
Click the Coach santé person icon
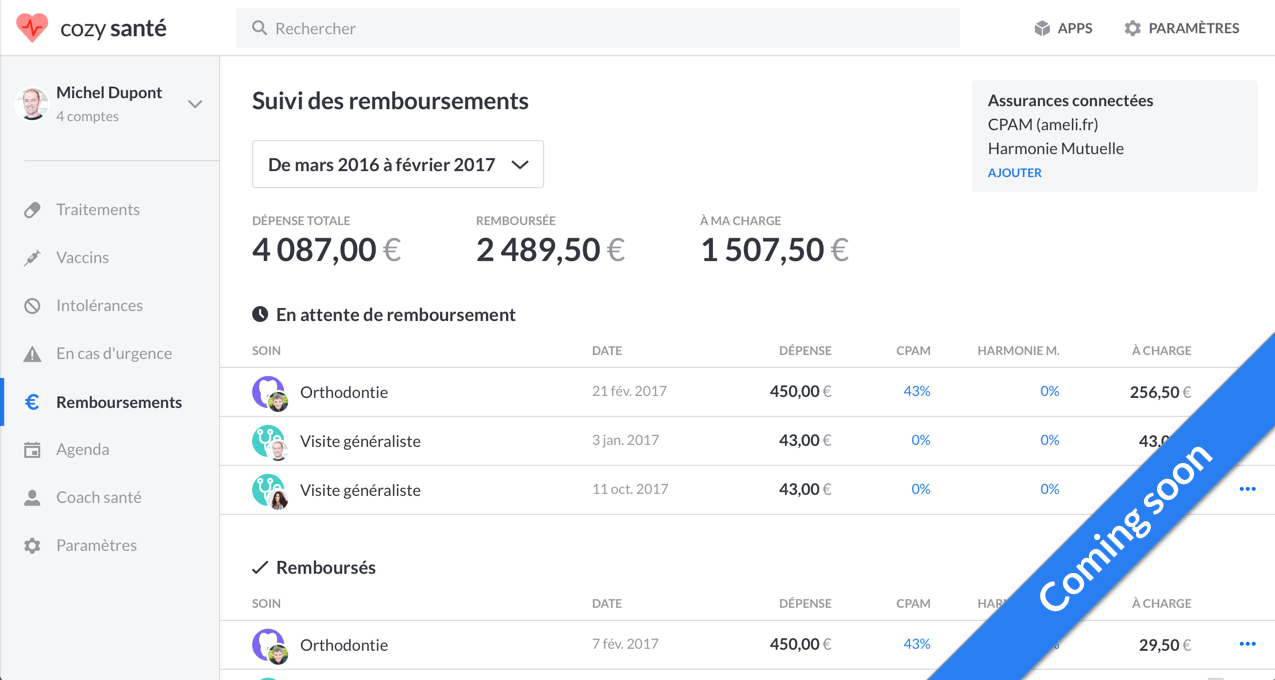click(32, 498)
